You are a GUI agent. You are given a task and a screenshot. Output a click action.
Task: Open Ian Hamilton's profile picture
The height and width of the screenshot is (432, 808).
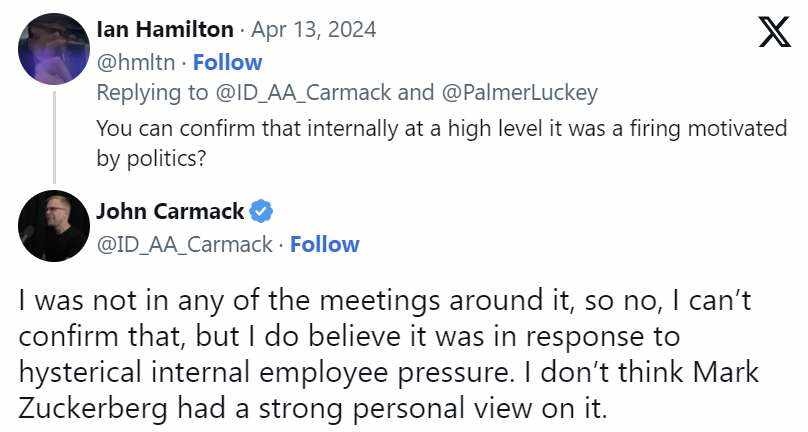[x=53, y=49]
